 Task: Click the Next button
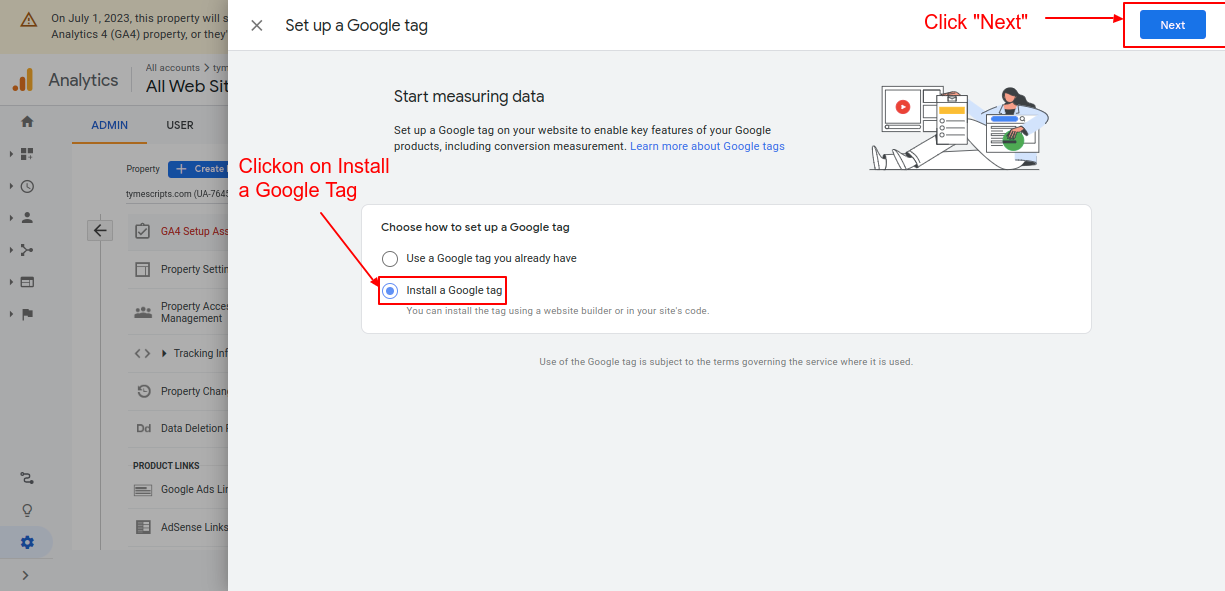[x=1171, y=24]
